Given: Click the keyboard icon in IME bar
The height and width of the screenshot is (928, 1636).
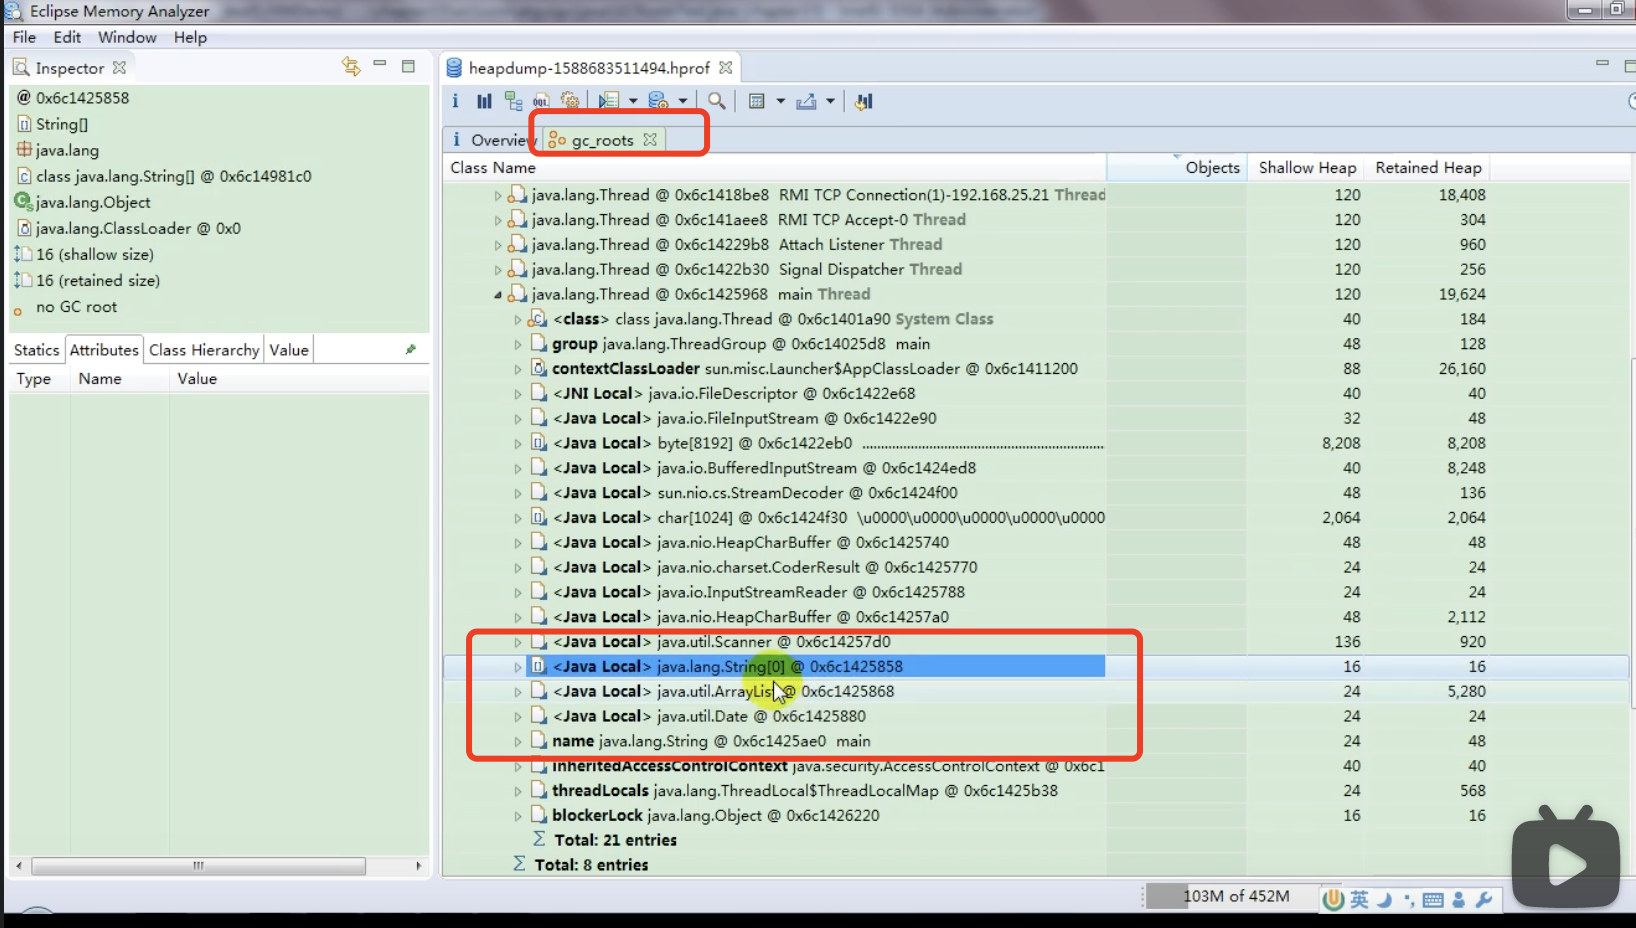Looking at the screenshot, I should pyautogui.click(x=1432, y=900).
